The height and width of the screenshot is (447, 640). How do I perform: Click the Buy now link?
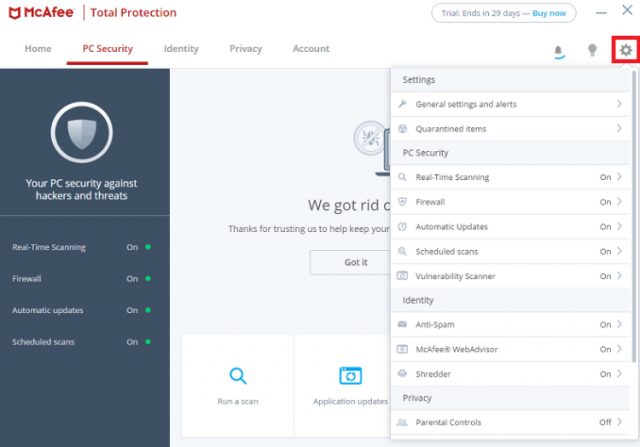pyautogui.click(x=549, y=13)
